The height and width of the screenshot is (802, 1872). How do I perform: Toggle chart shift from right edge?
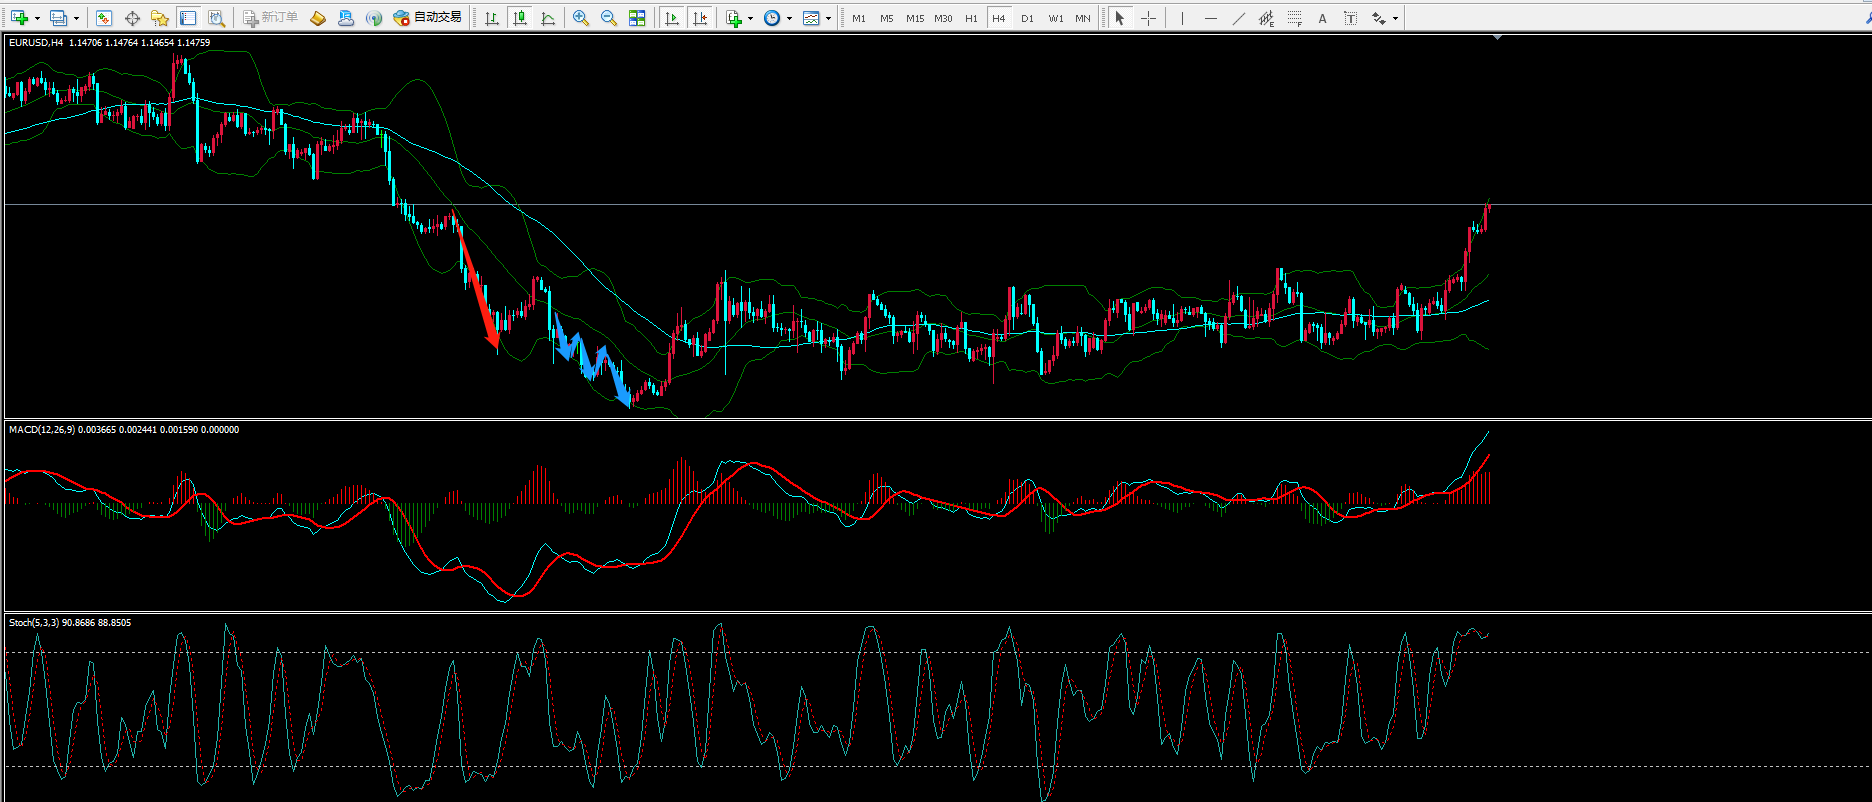tap(700, 18)
